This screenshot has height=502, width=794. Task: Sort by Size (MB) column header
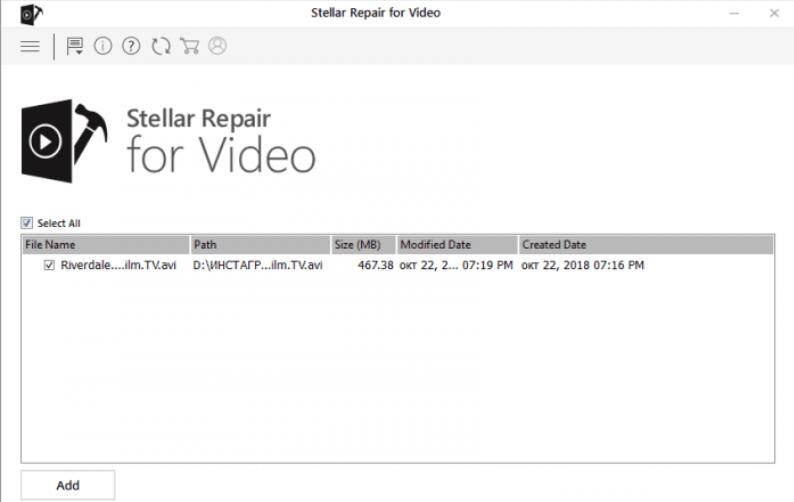(364, 245)
